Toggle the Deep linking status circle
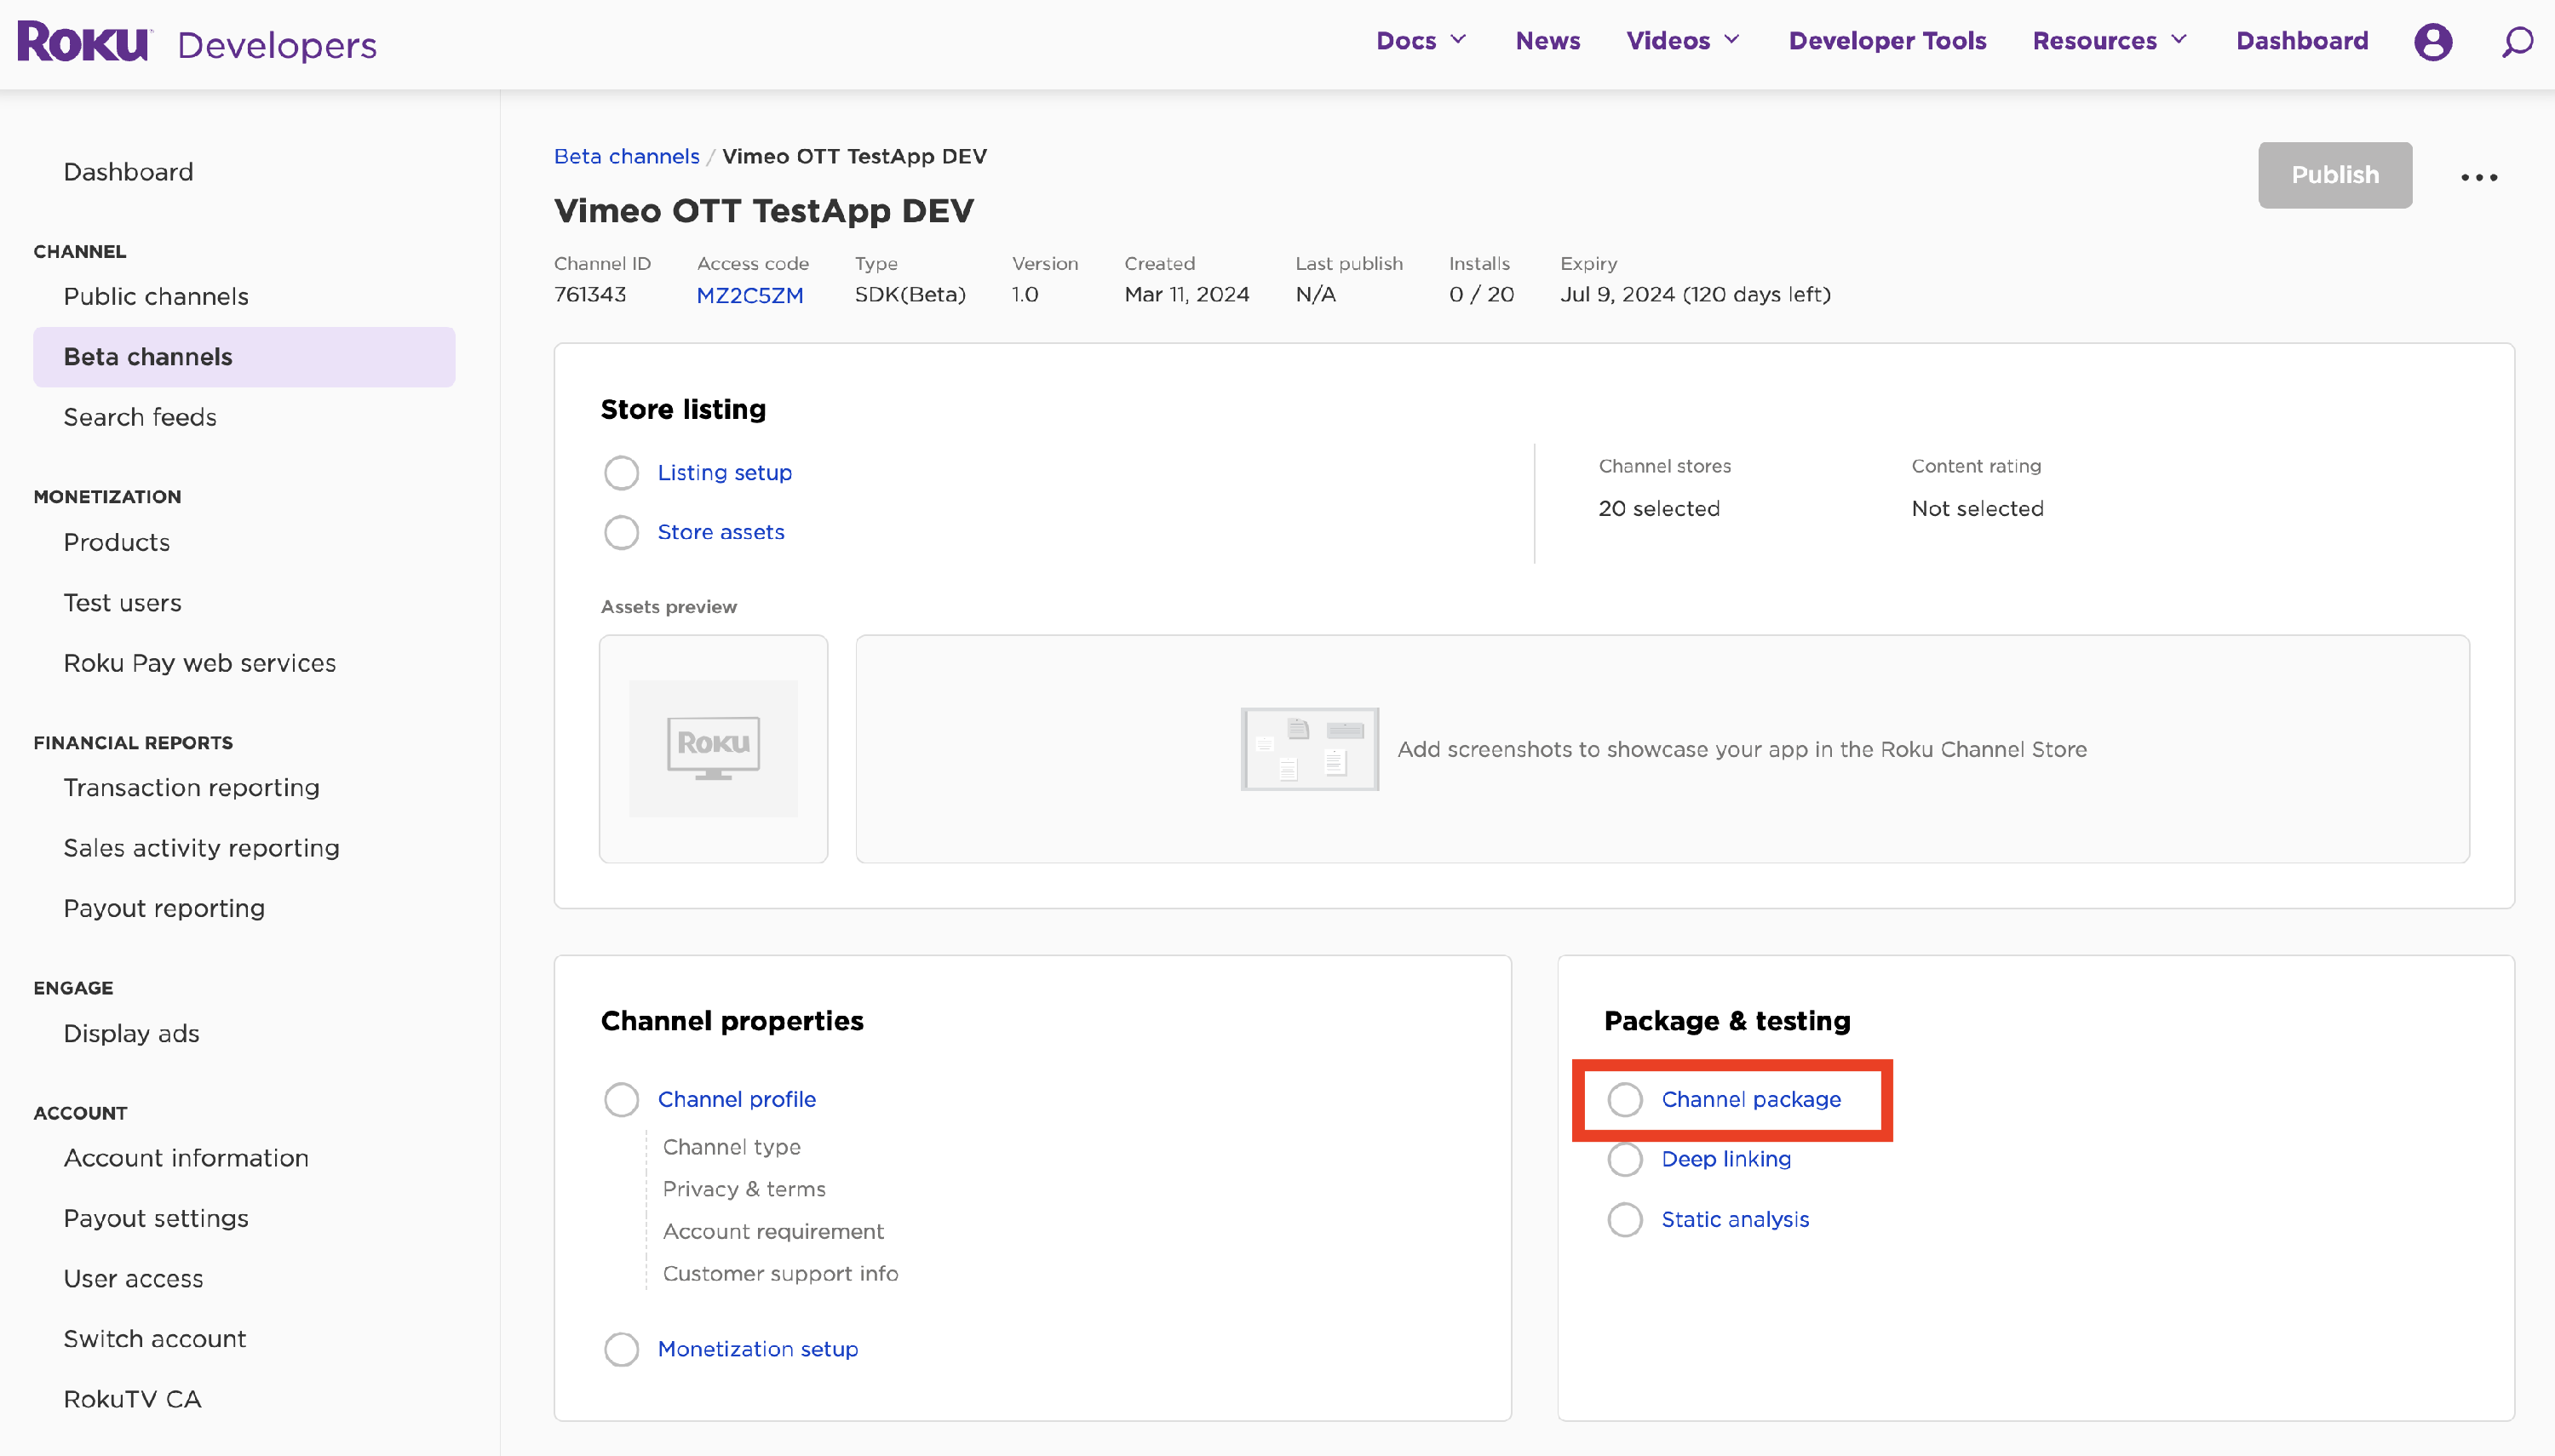 point(1625,1159)
